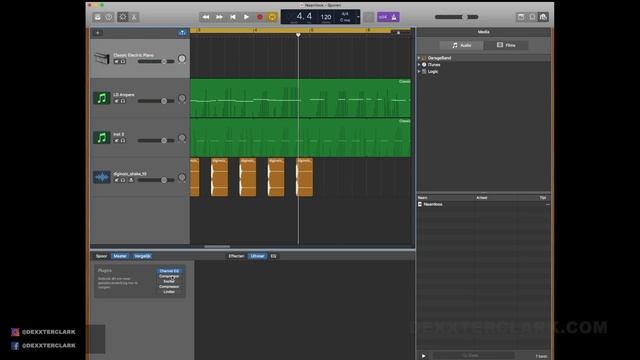
Task: Solo the LD Ampere track
Action: [123, 101]
